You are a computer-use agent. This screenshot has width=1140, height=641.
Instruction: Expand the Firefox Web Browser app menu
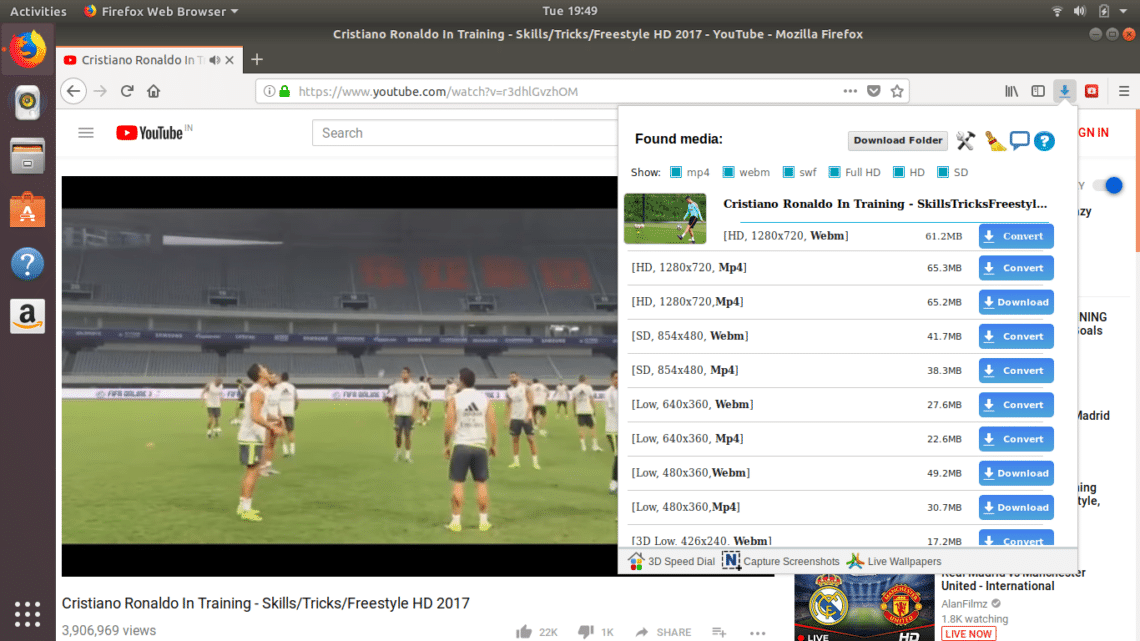coord(161,11)
